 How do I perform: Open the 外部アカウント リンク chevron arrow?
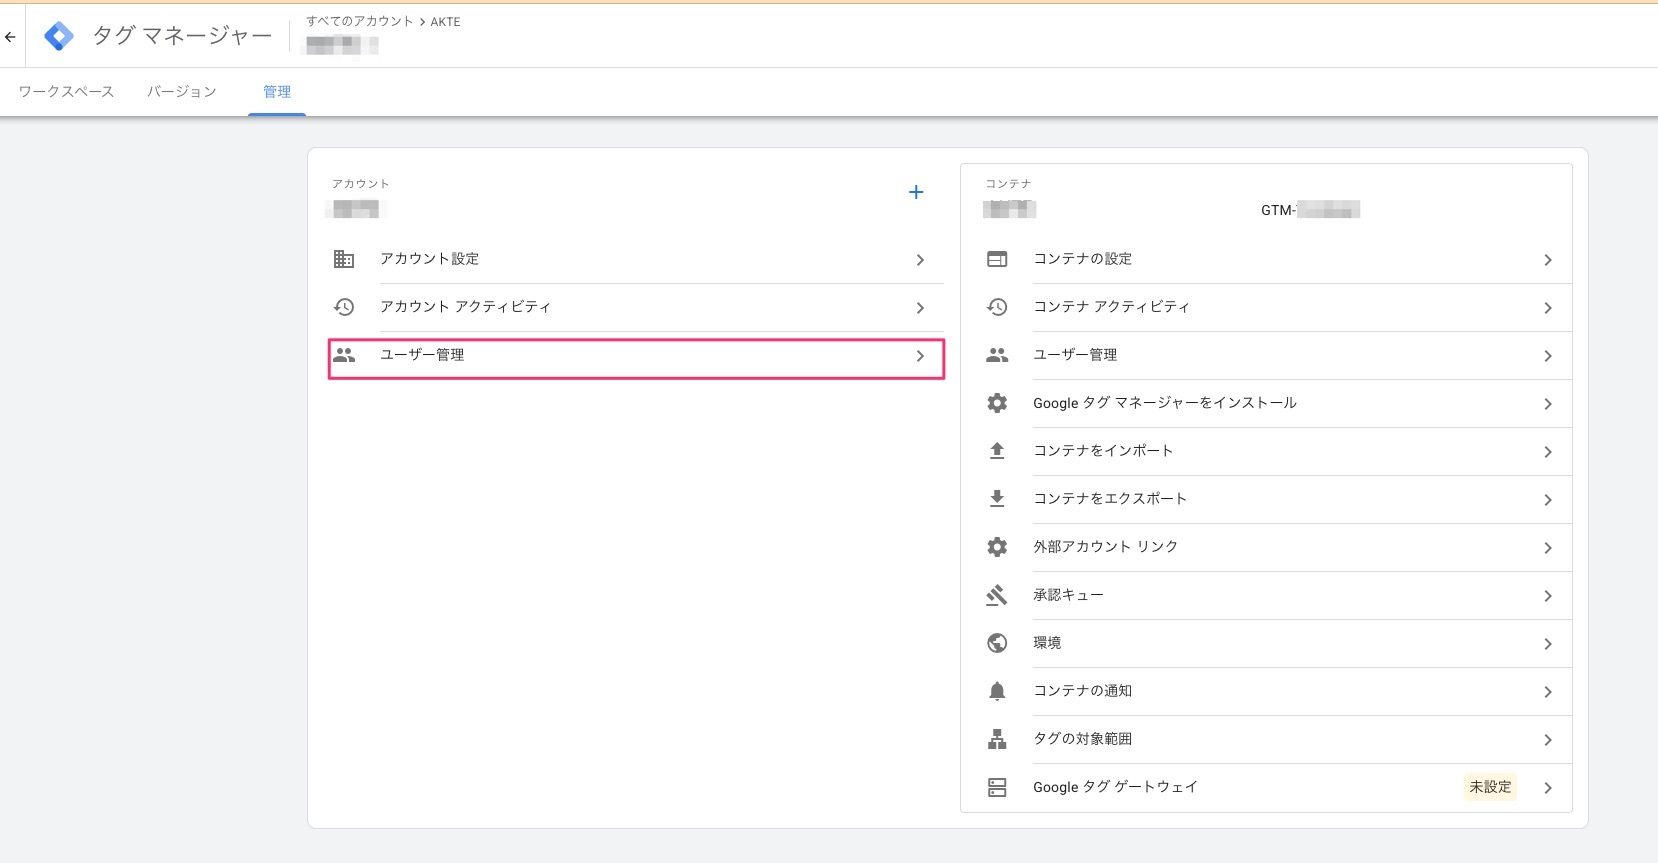pos(1547,548)
